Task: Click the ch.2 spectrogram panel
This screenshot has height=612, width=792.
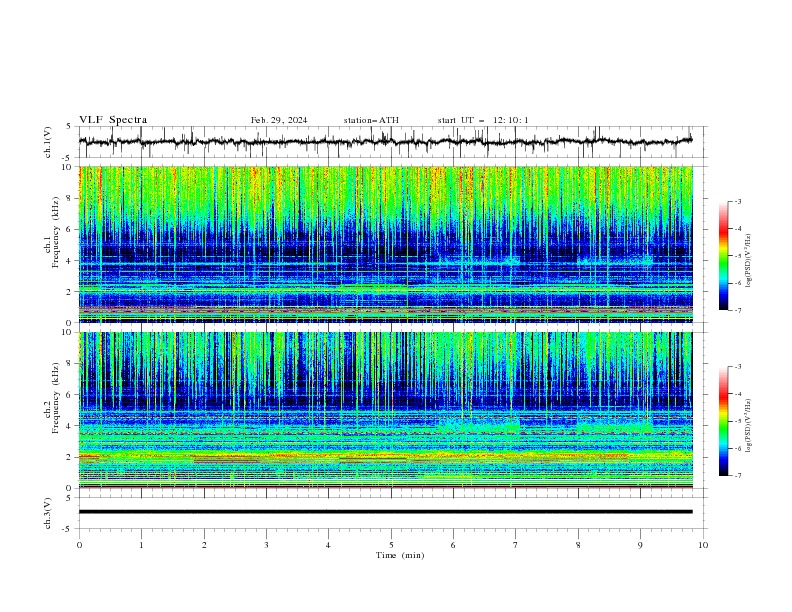Action: (x=385, y=410)
